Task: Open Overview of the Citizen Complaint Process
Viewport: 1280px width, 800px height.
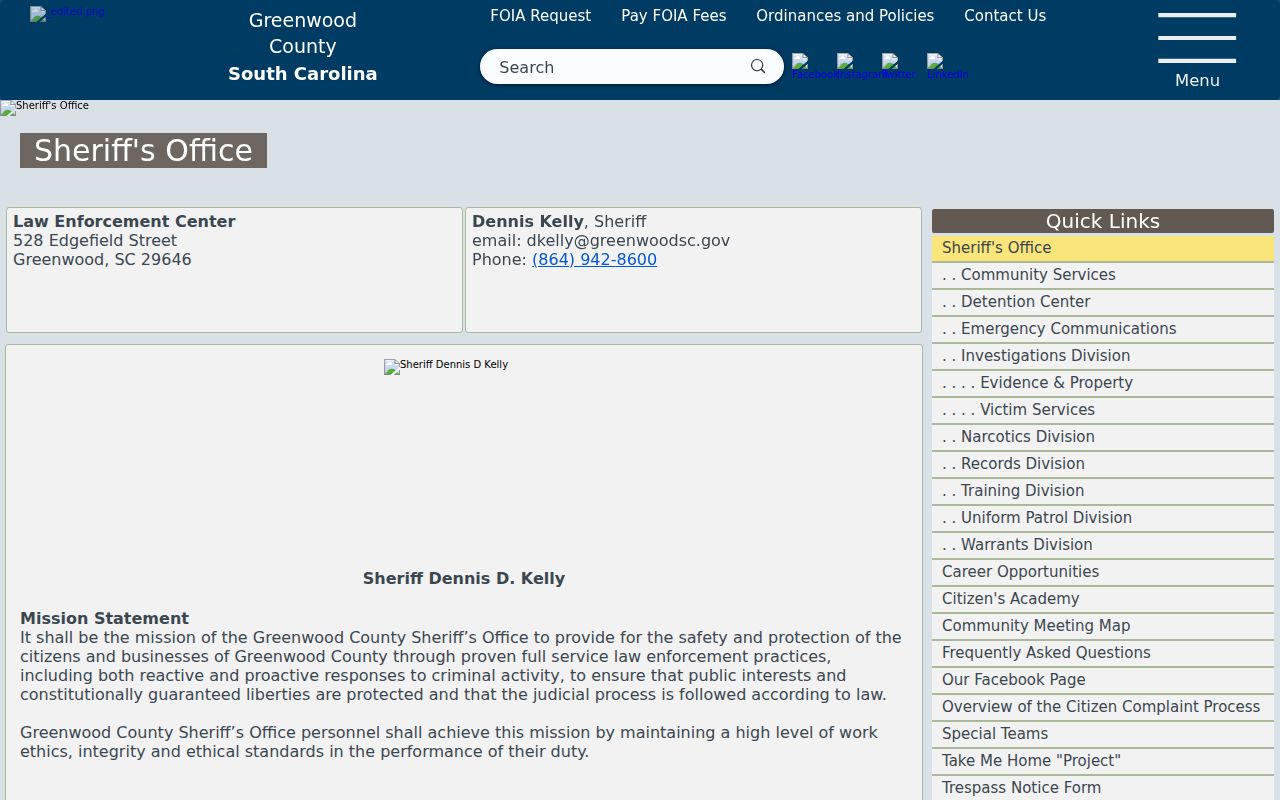Action: [1103, 707]
